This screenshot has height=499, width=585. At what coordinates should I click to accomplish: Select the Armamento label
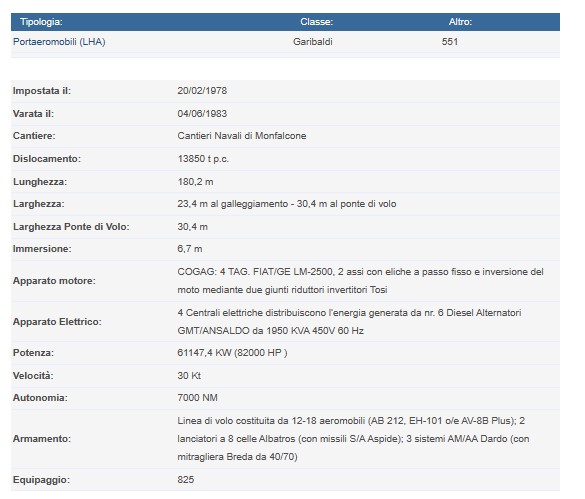42,439
